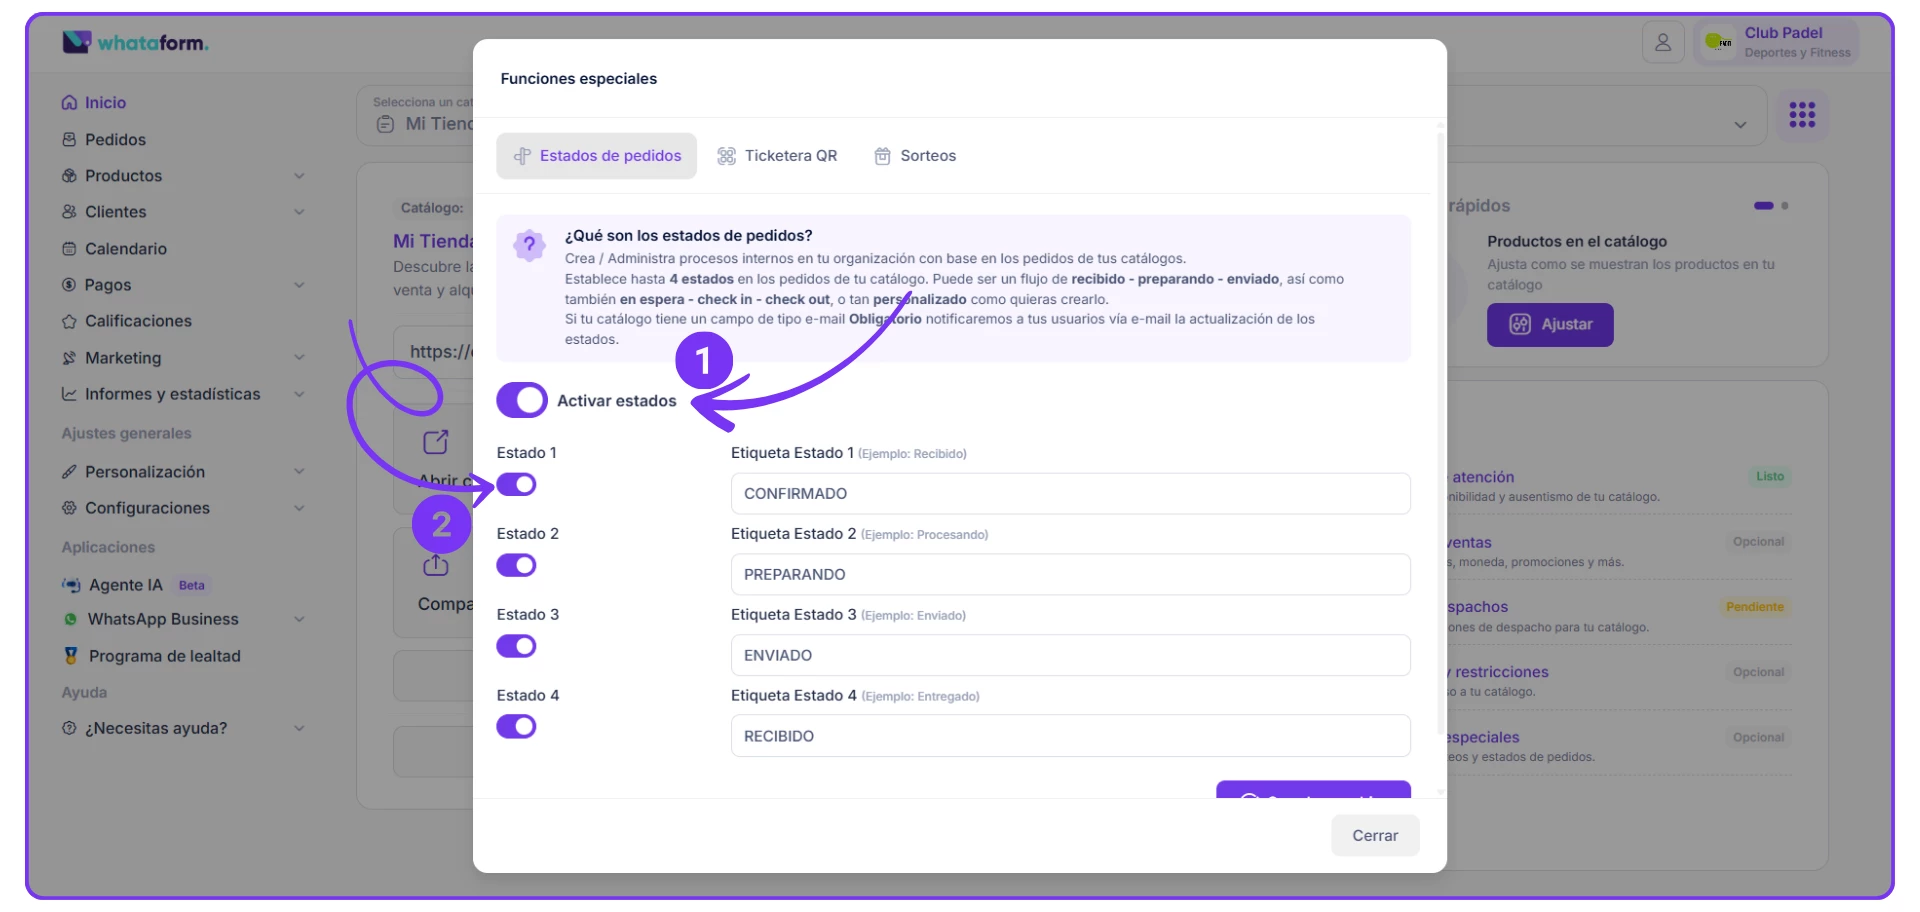Click the Calificaciones star icon
This screenshot has width=1920, height=912.
69,321
